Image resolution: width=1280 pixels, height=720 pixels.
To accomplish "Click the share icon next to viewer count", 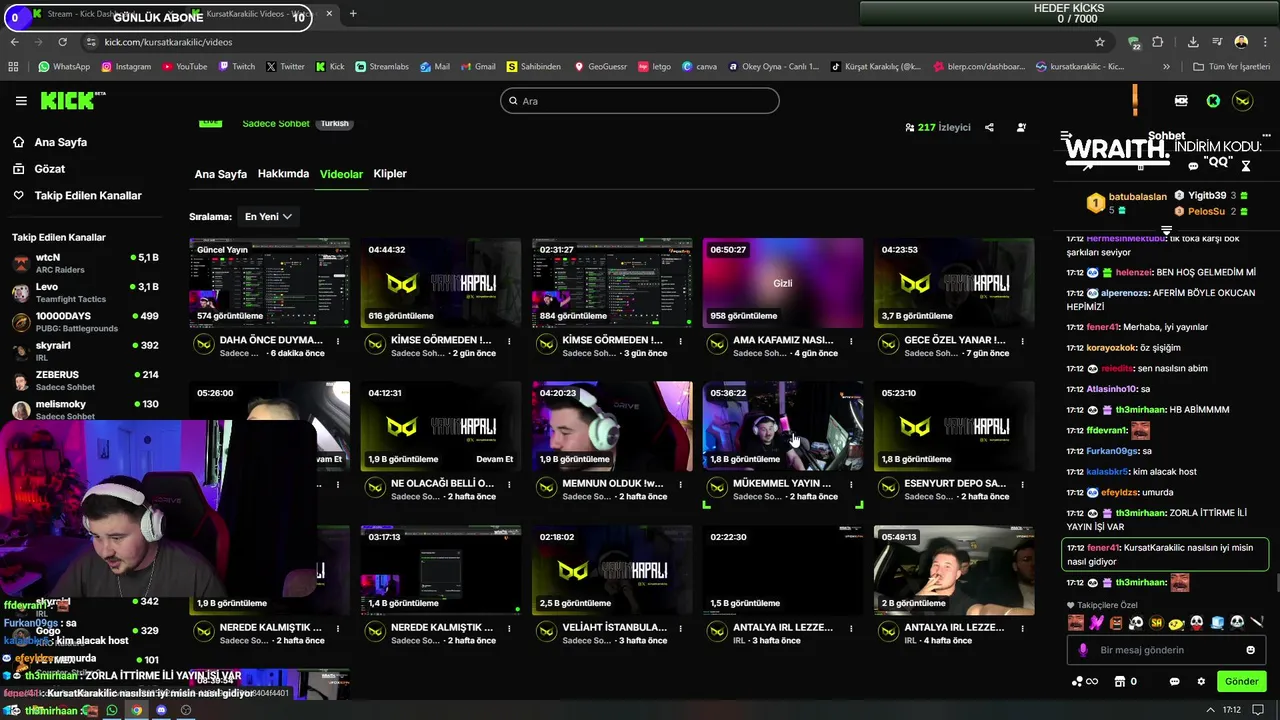I will [989, 127].
